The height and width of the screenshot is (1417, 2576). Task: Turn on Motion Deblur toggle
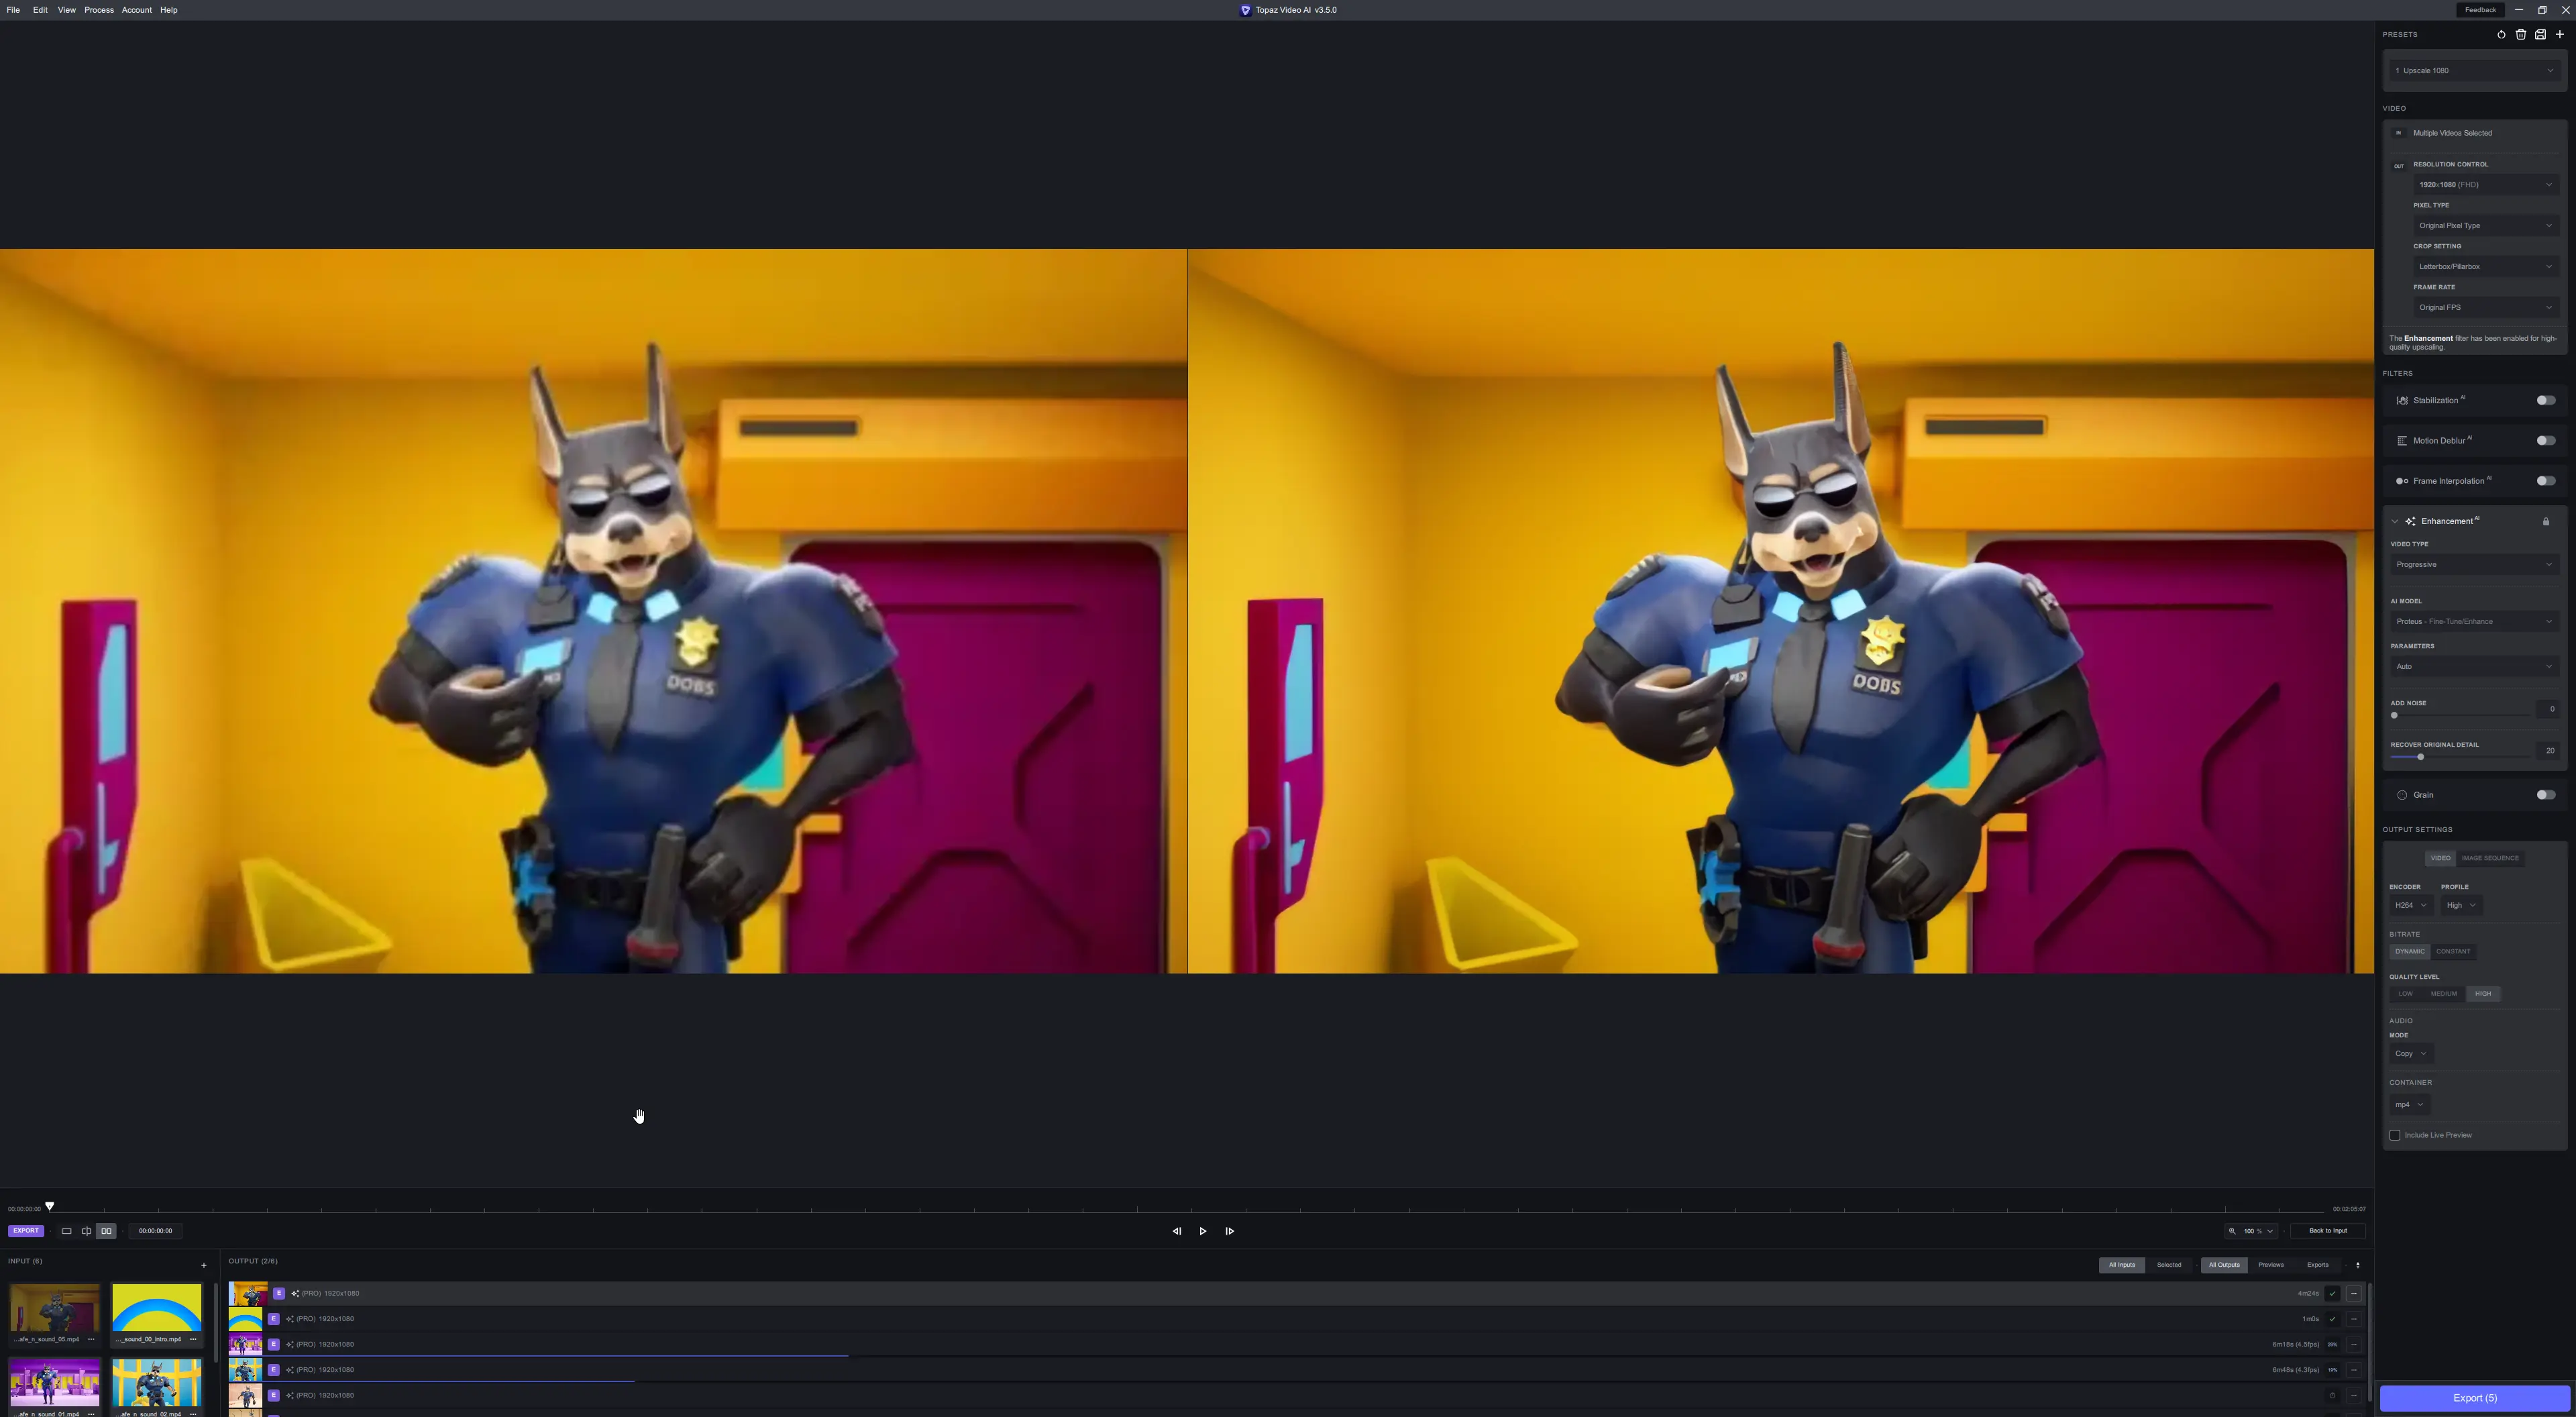tap(2545, 440)
